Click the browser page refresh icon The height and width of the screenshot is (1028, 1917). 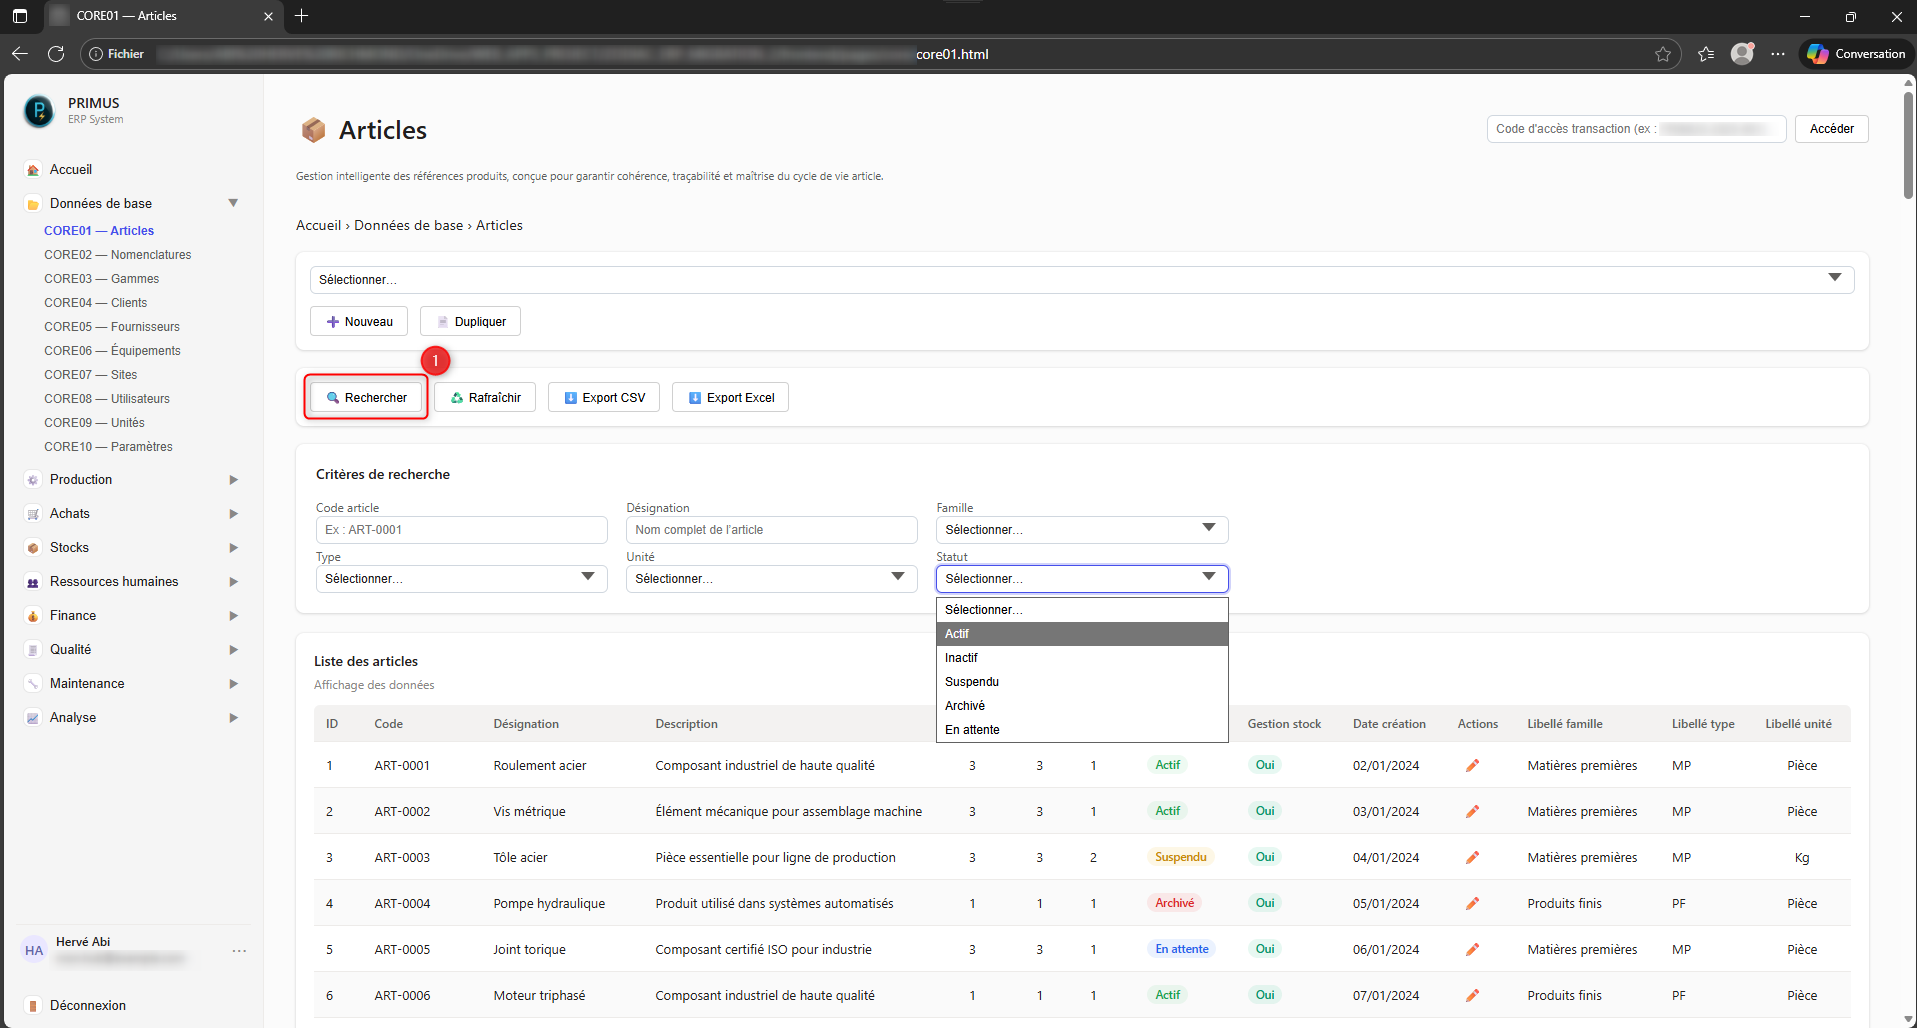tap(56, 54)
